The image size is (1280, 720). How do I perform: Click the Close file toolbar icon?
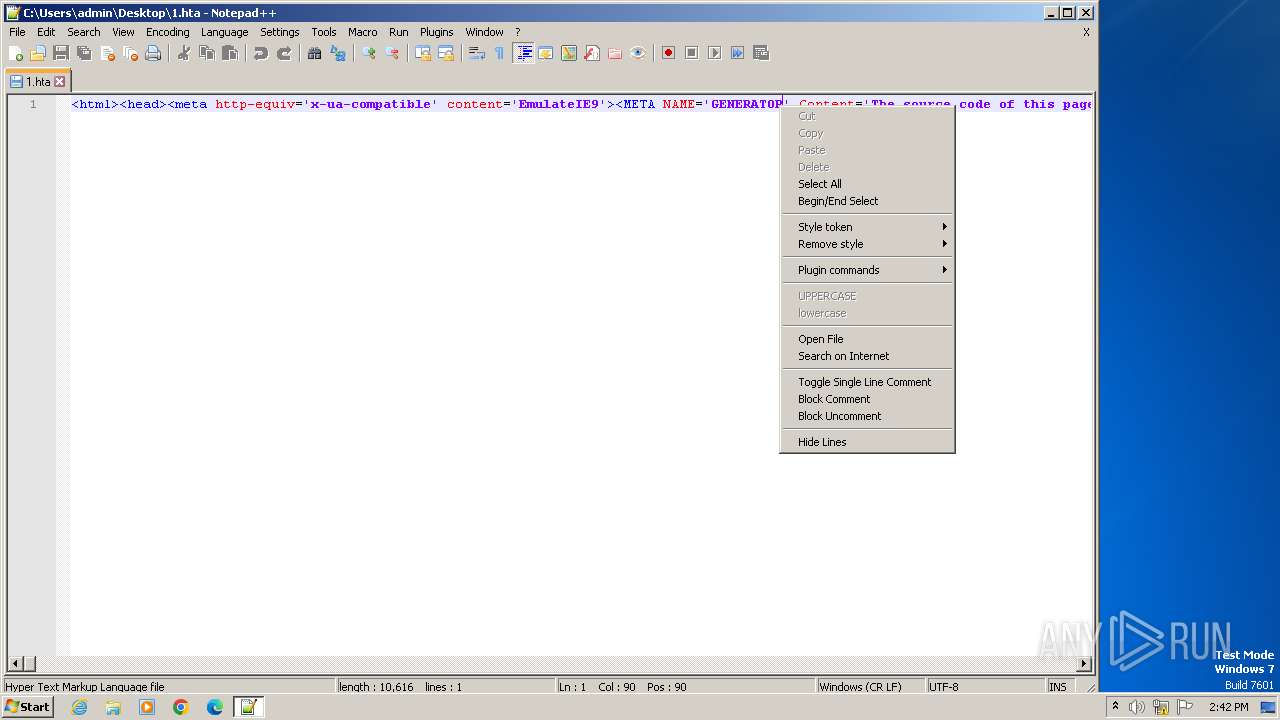tap(107, 53)
